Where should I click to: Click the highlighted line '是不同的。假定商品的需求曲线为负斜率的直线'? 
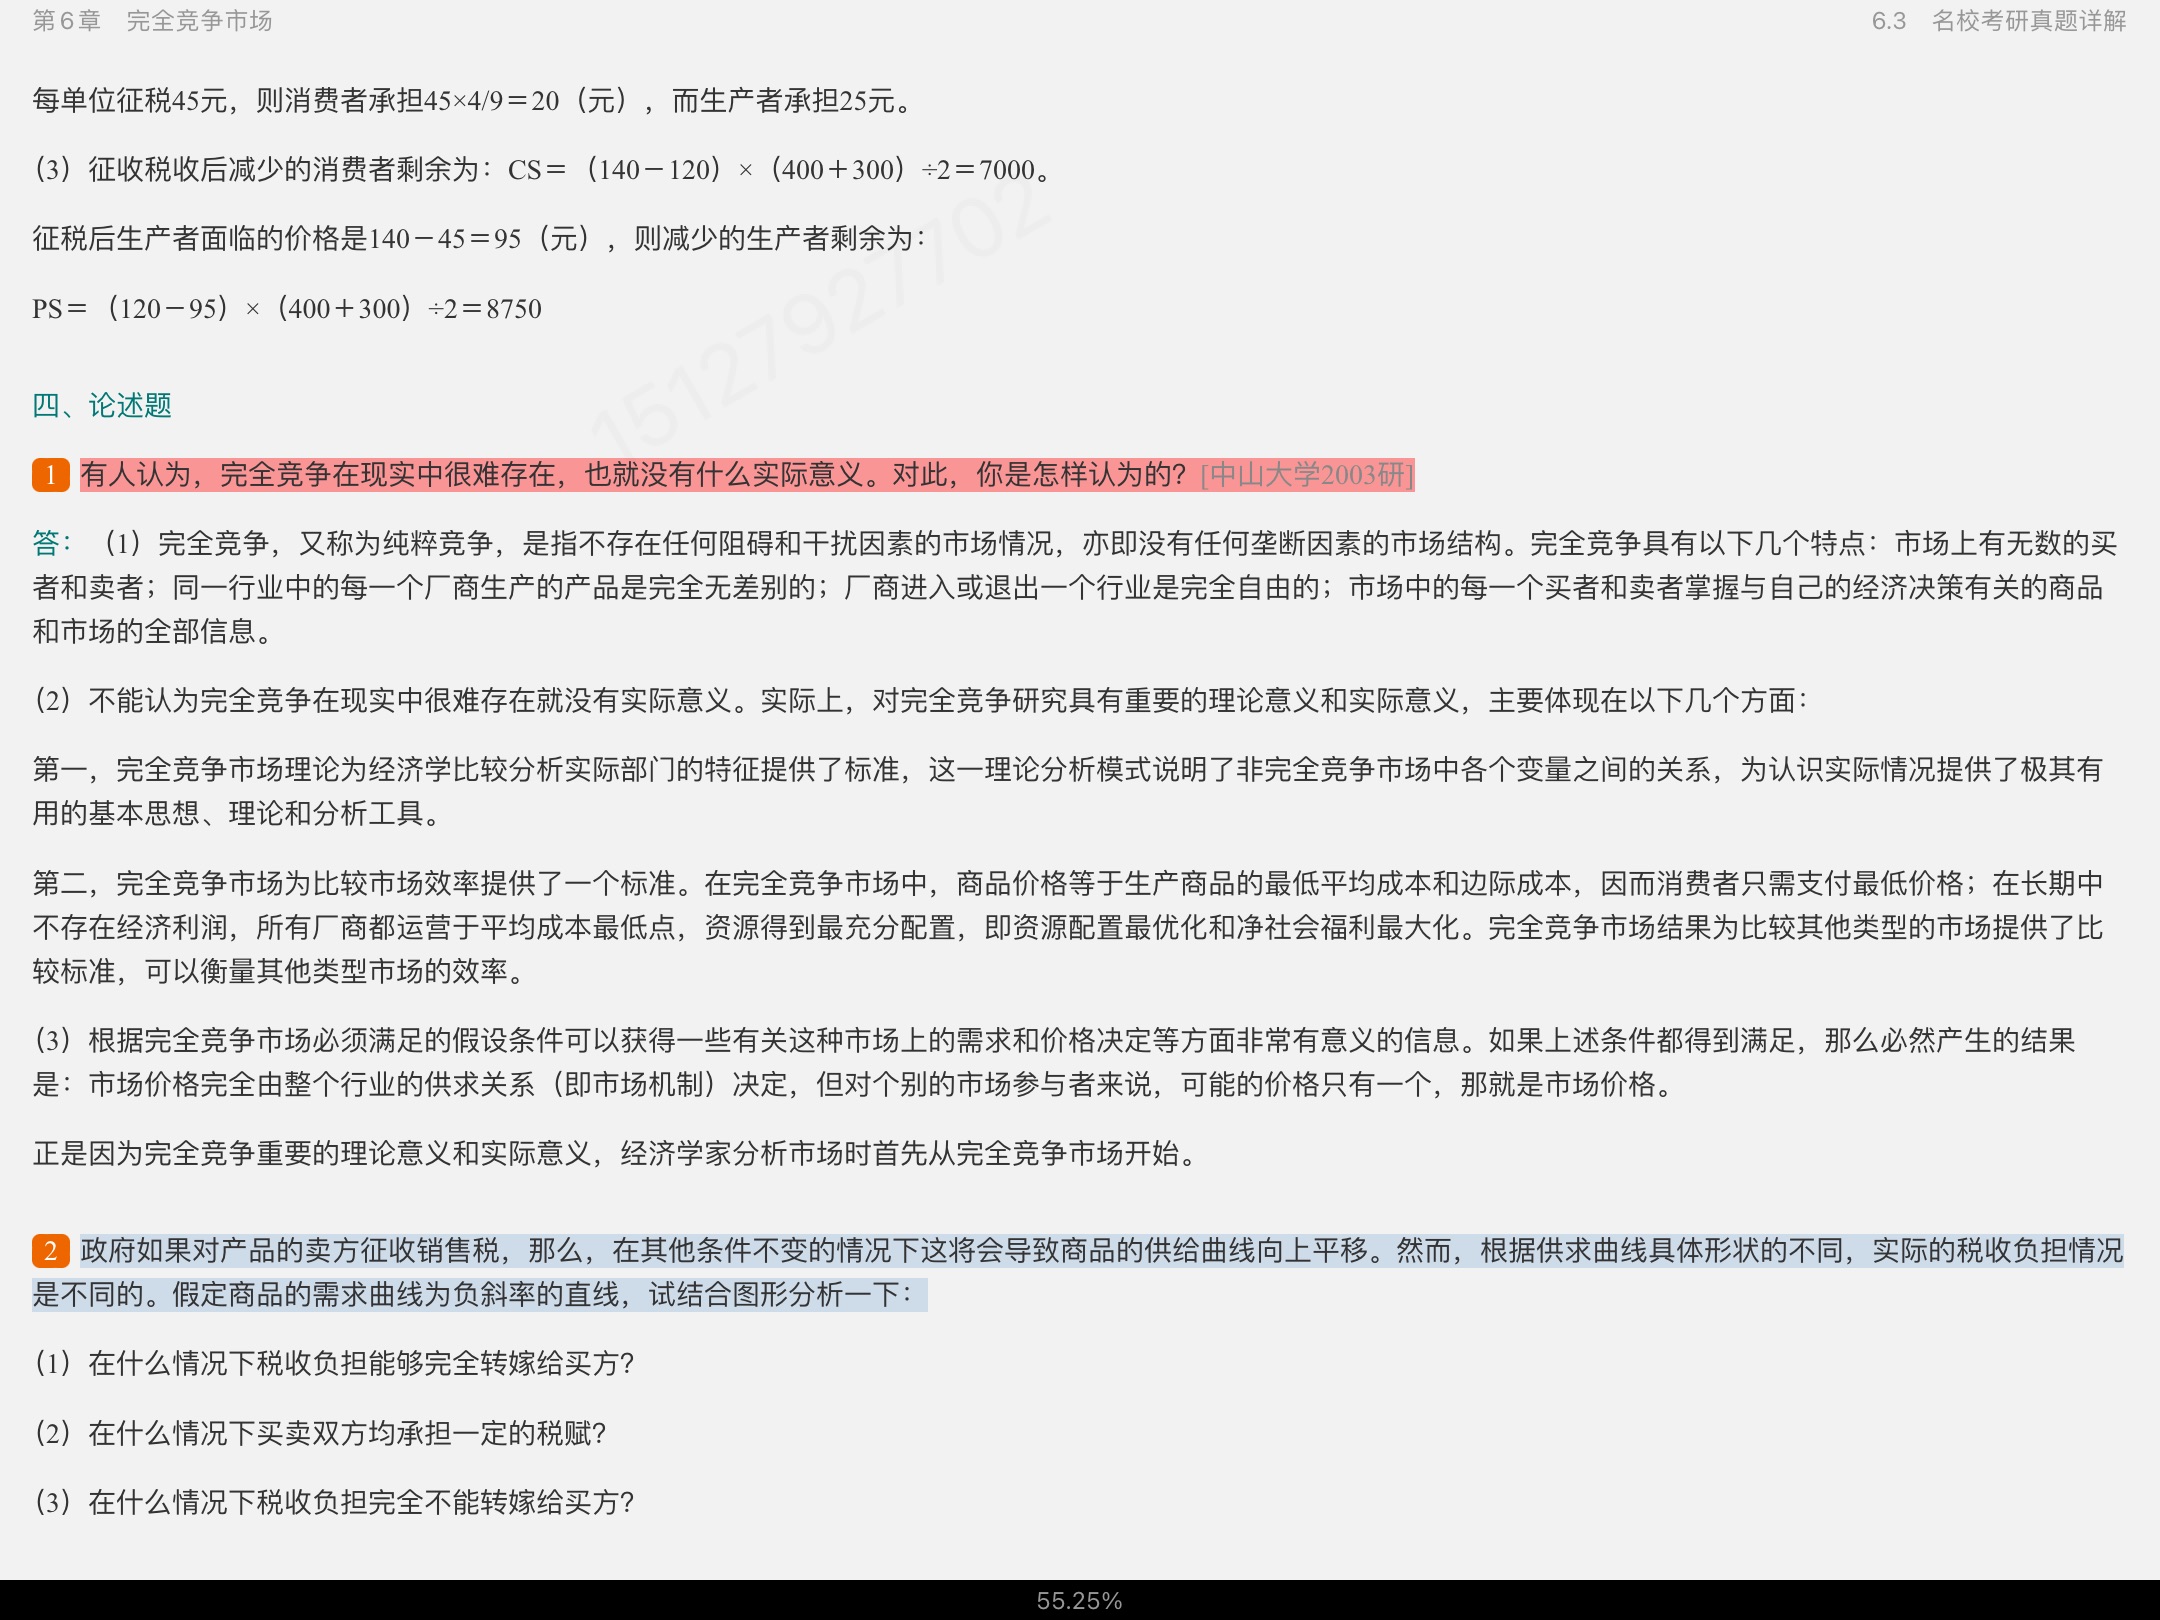pyautogui.click(x=480, y=1294)
